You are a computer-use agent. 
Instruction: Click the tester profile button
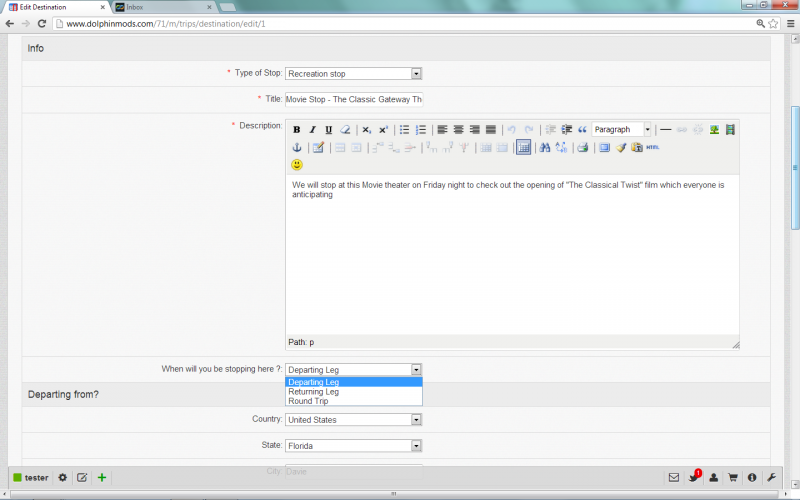click(x=31, y=478)
